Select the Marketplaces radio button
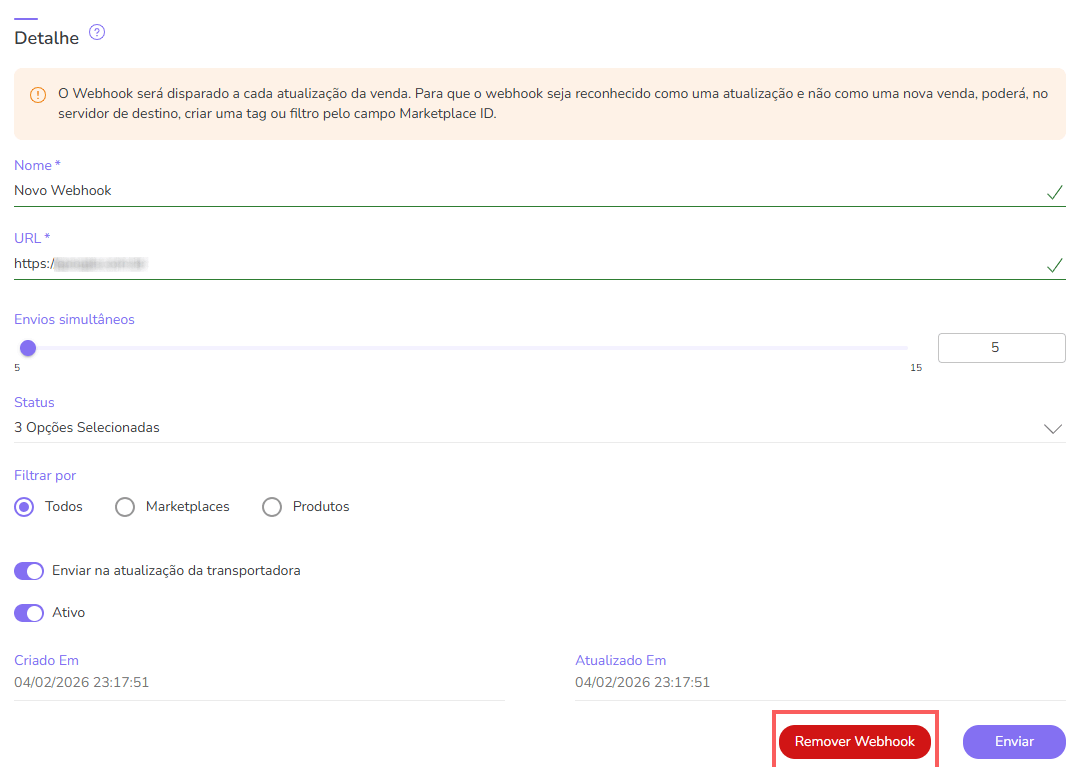This screenshot has height=767, width=1081. (x=124, y=507)
